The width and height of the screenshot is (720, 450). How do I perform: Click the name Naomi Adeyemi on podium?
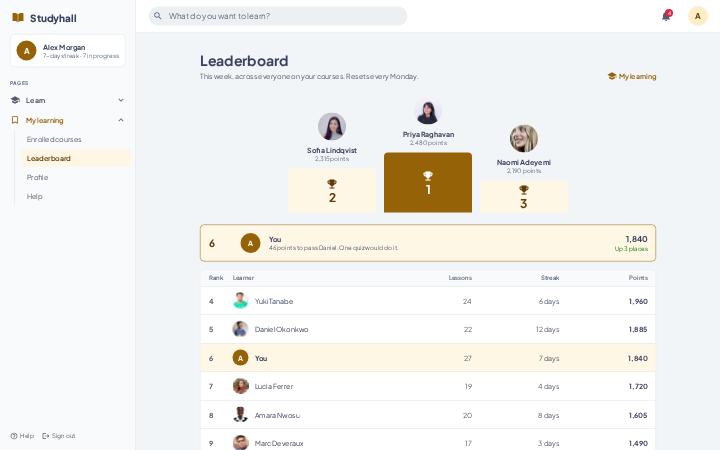(523, 163)
